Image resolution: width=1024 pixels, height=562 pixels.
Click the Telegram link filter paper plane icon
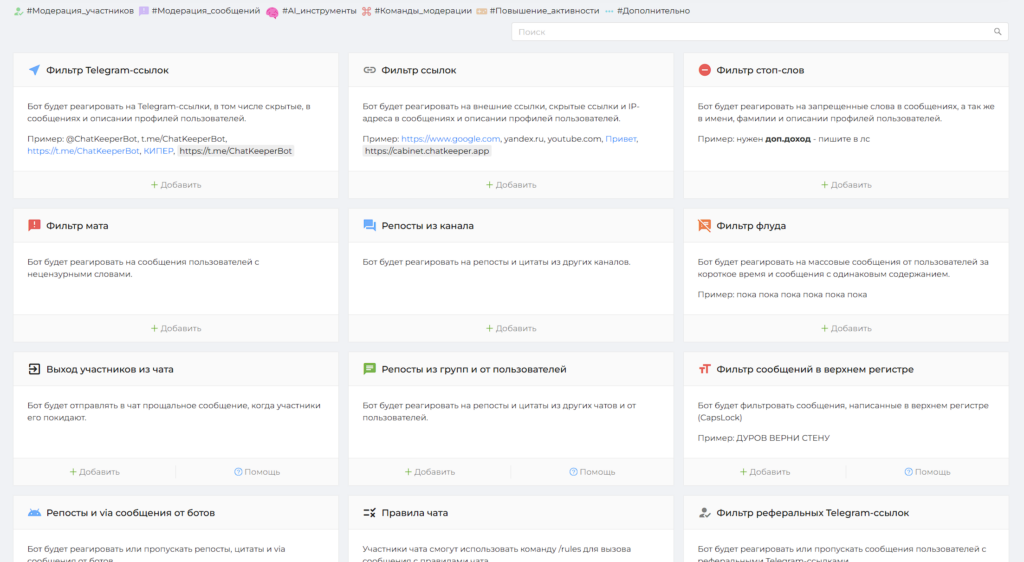click(35, 70)
